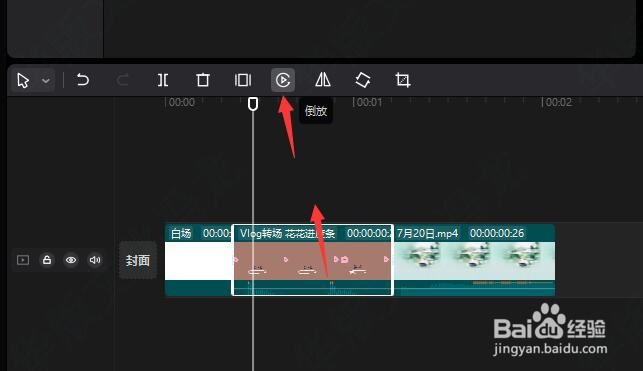This screenshot has height=371, width=643.
Task: Open the crop tool
Action: (403, 80)
